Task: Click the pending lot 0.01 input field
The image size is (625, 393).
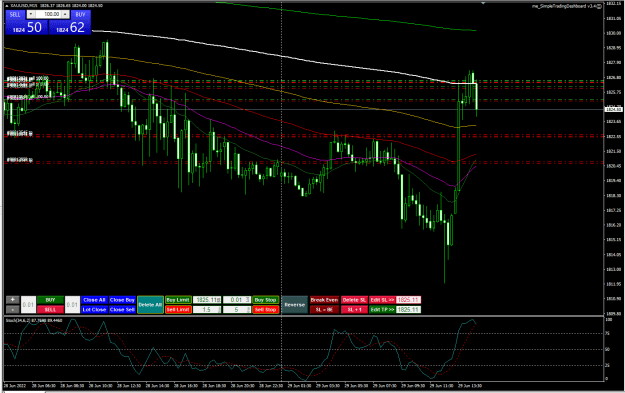Action: click(237, 300)
